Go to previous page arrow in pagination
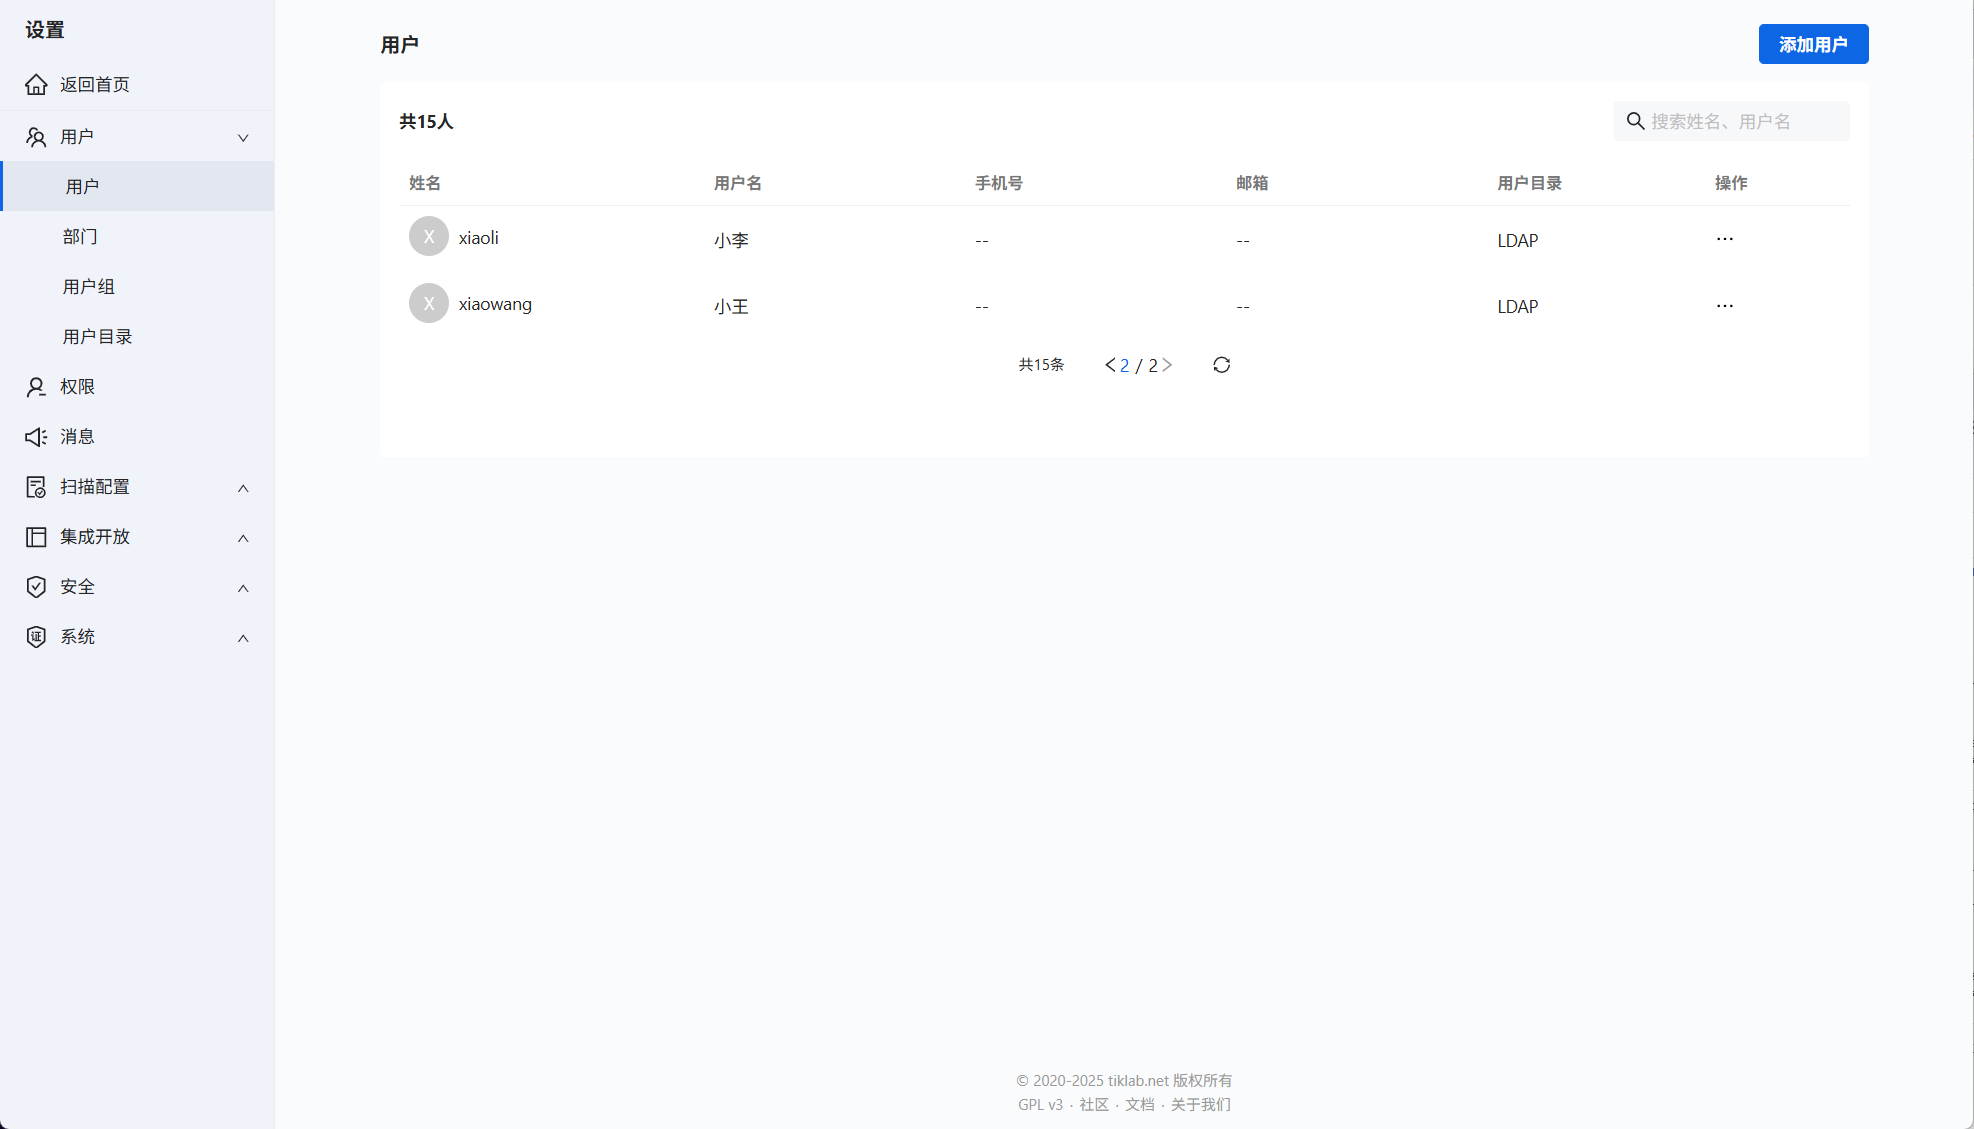Image resolution: width=1974 pixels, height=1129 pixels. (1110, 365)
